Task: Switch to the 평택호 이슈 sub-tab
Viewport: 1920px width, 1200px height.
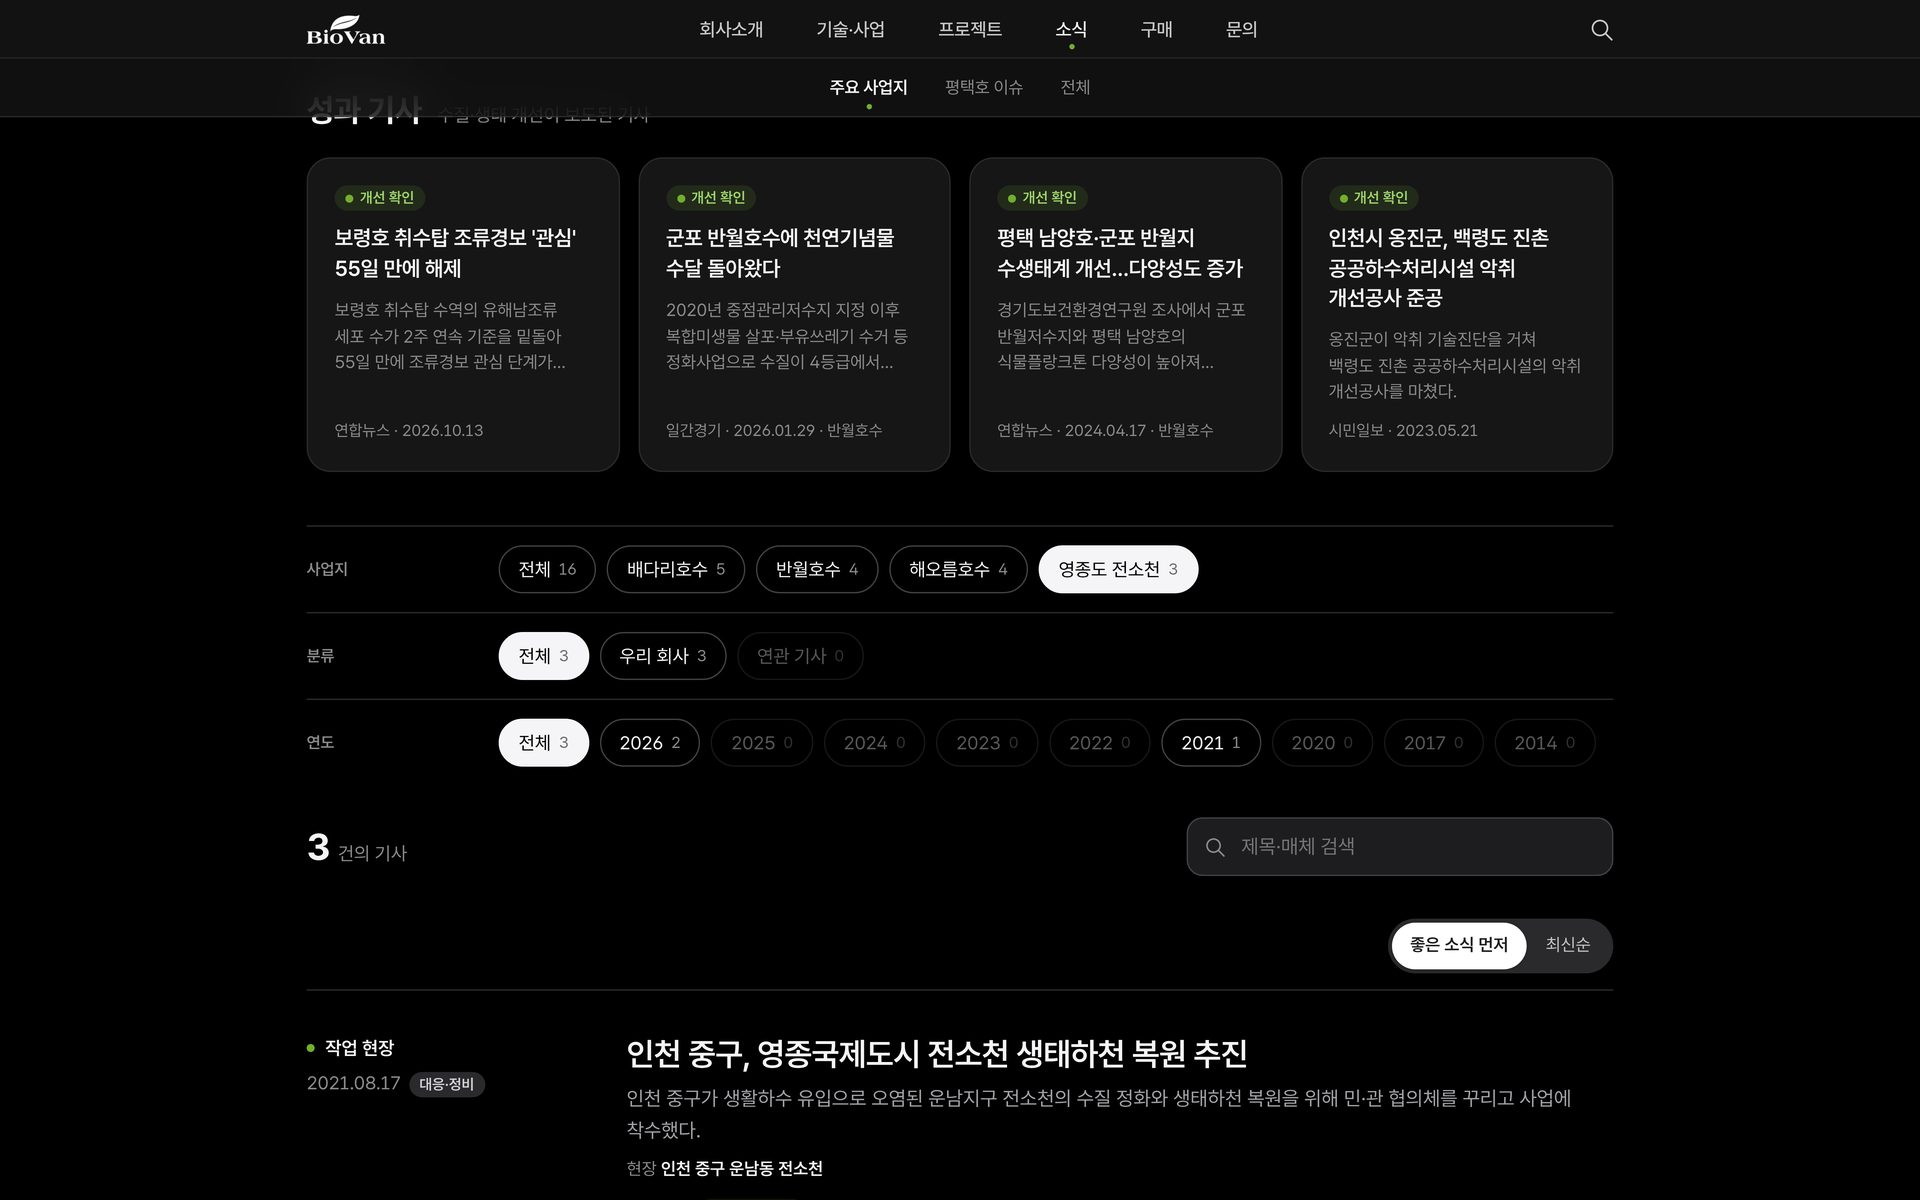Action: pyautogui.click(x=984, y=87)
